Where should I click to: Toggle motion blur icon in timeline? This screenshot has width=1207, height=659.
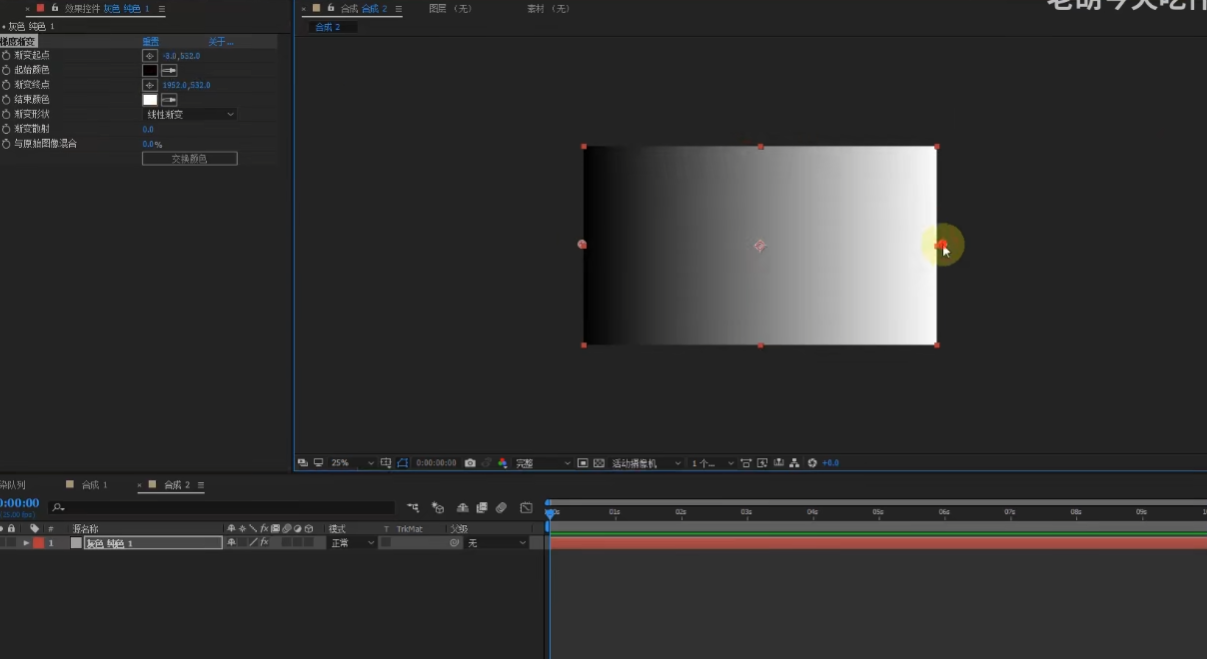[501, 508]
